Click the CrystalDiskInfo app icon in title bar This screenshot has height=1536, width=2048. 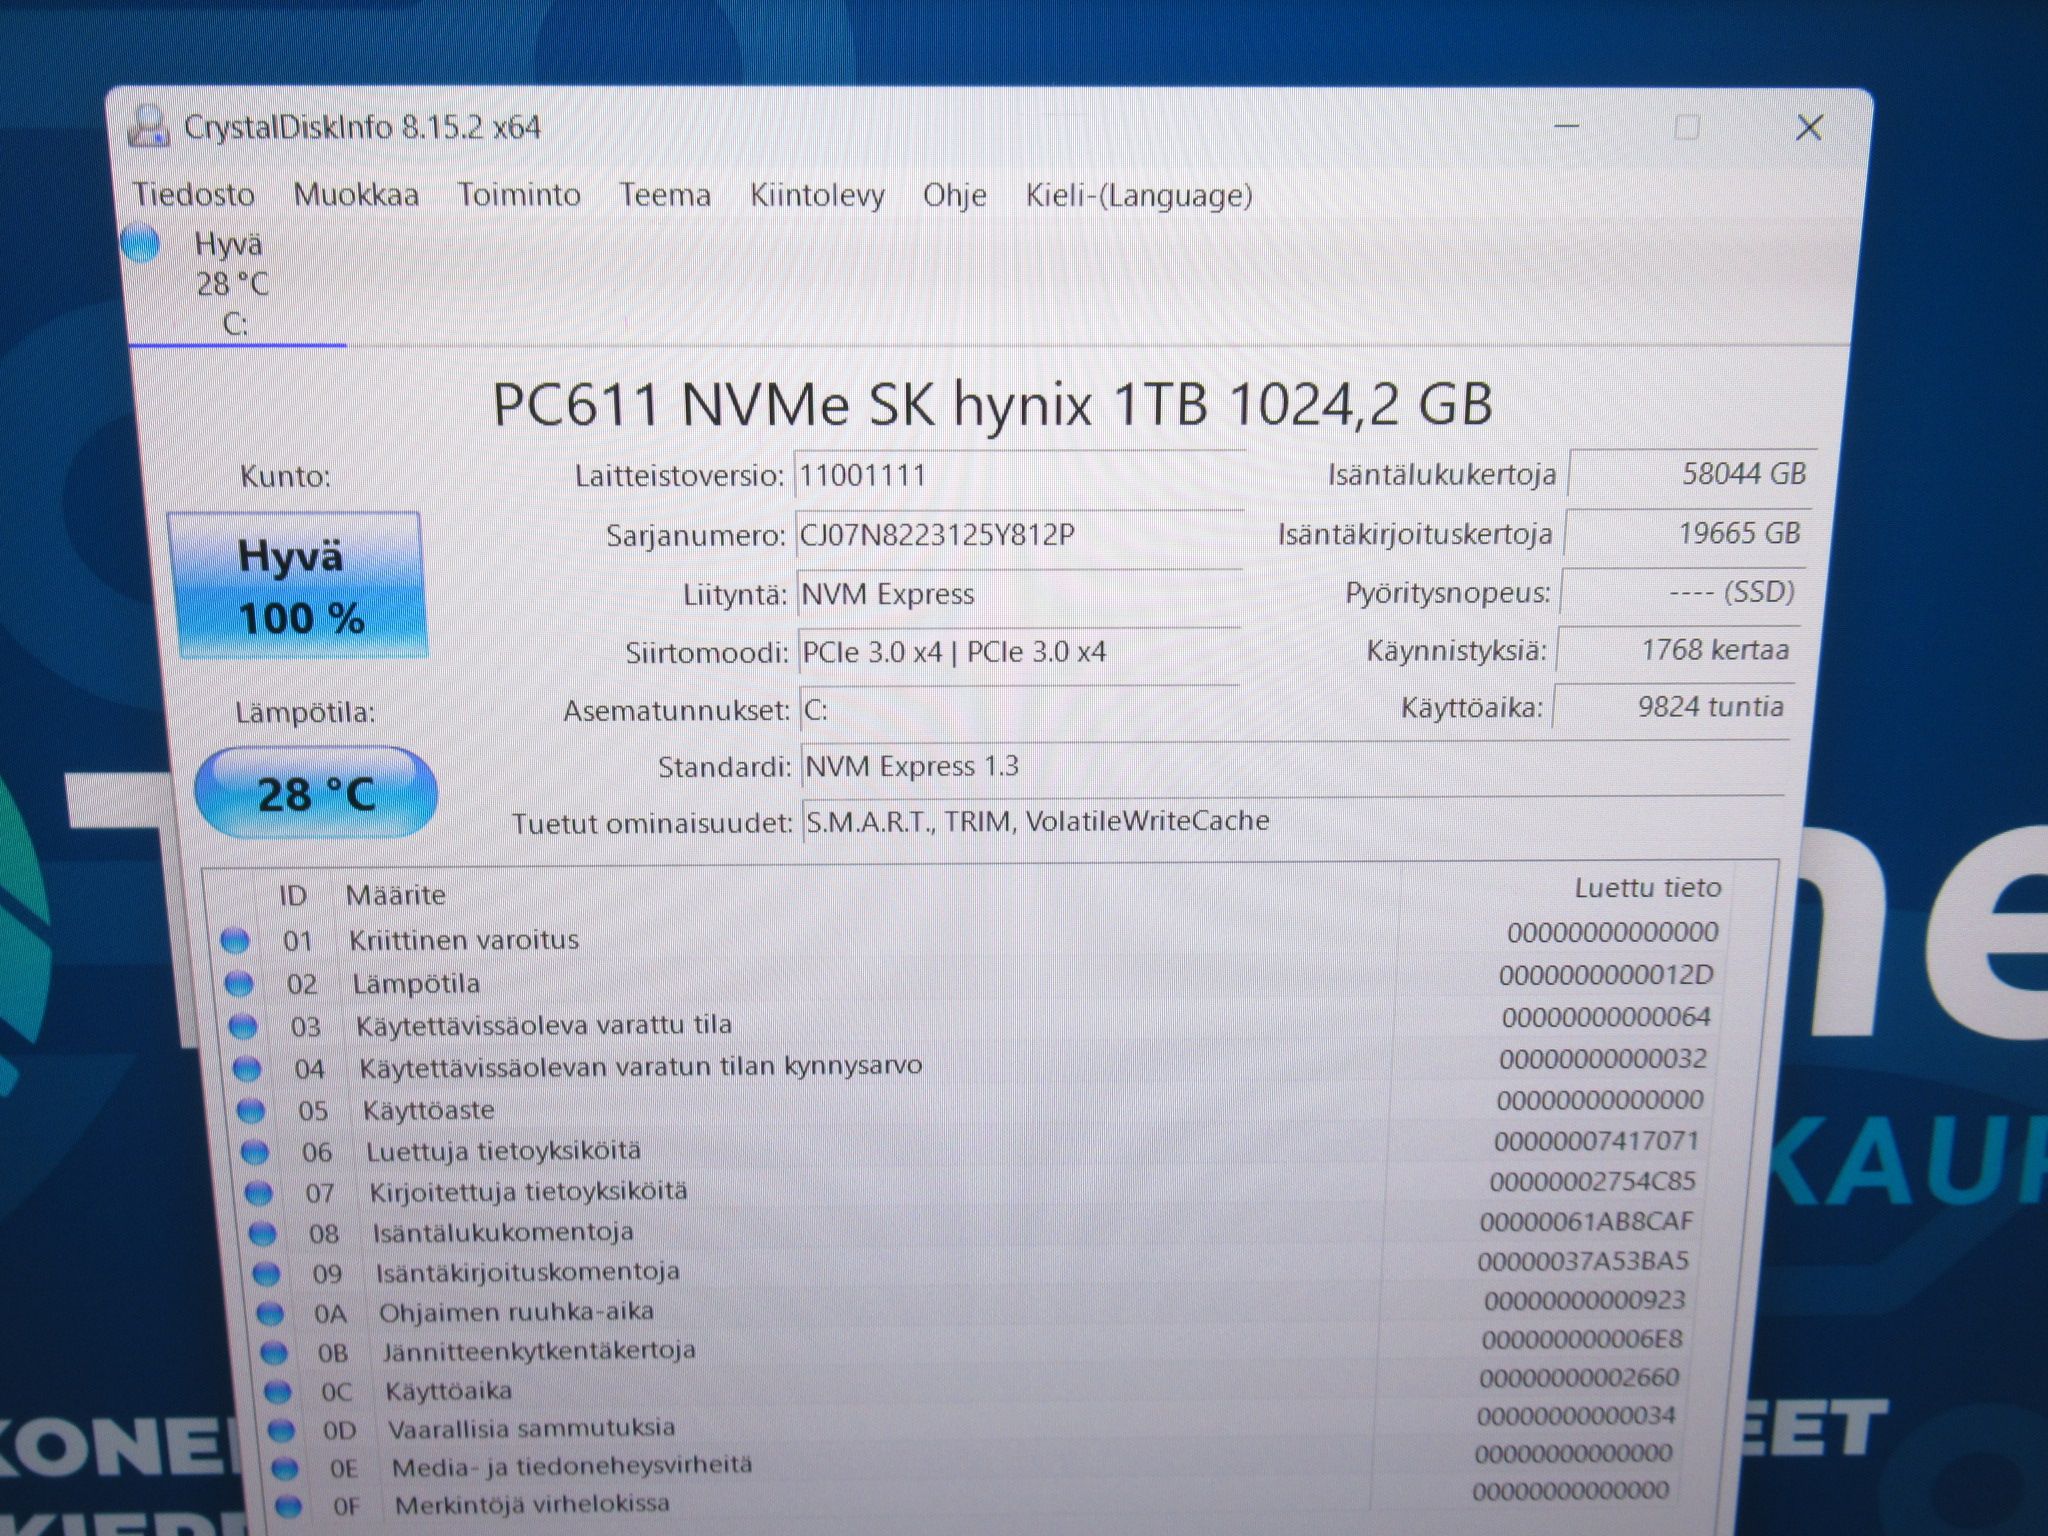point(148,126)
